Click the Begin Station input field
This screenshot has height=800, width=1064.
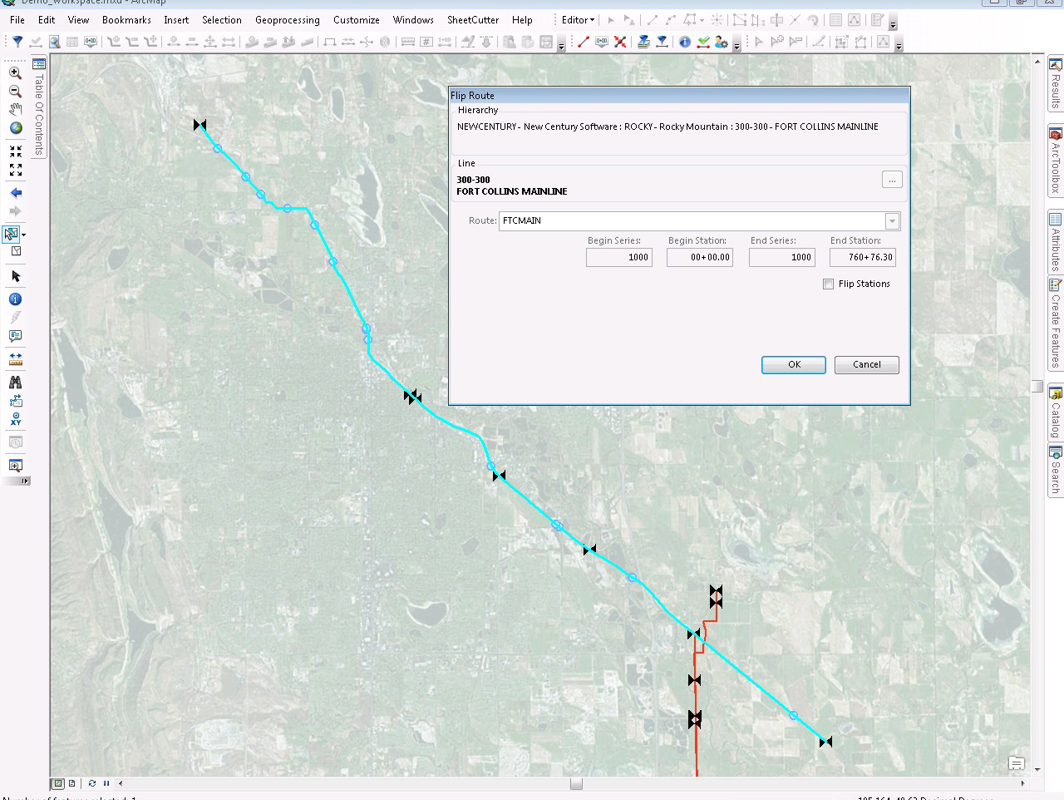point(700,257)
